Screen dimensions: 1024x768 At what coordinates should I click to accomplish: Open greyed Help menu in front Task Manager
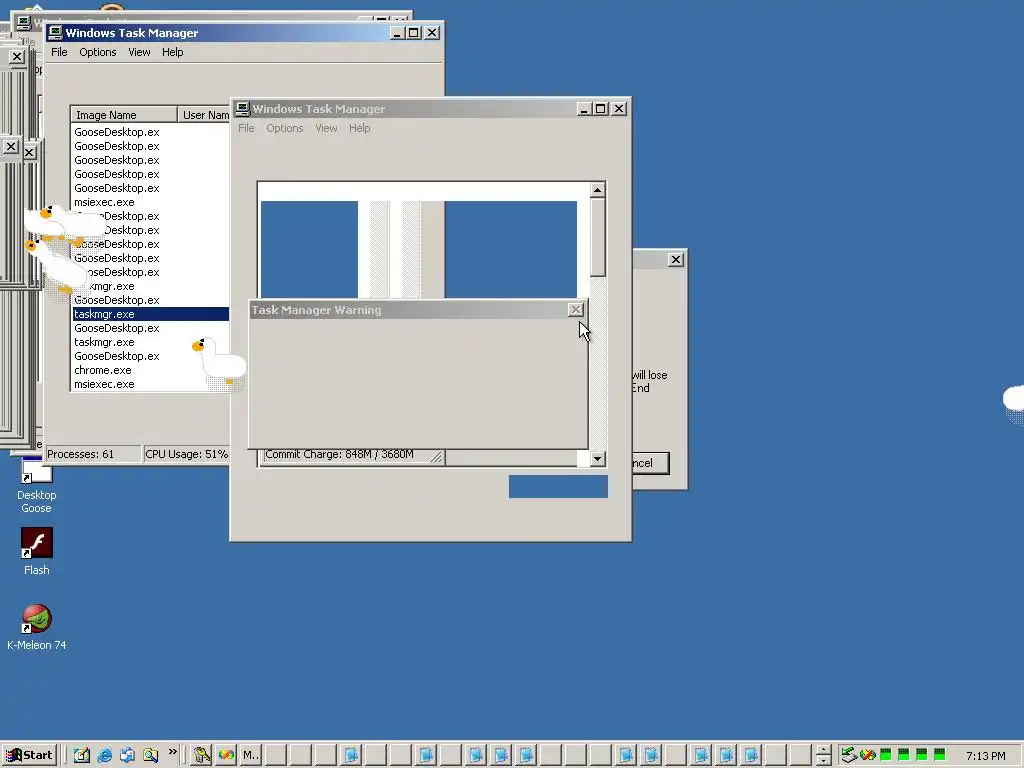pyautogui.click(x=359, y=128)
